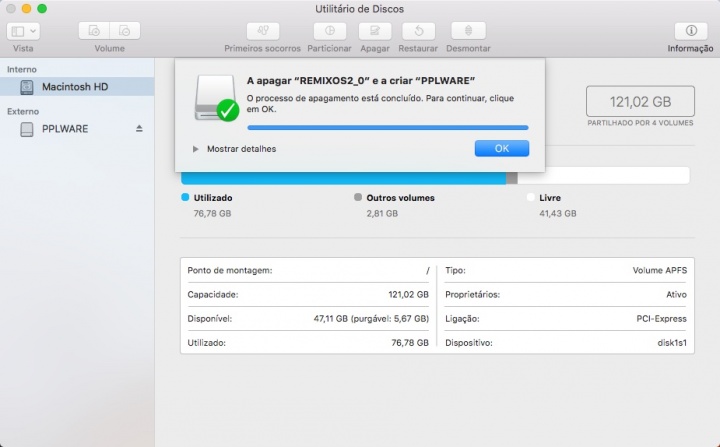Open the Informação info panel
This screenshot has width=720, height=447.
coord(690,31)
